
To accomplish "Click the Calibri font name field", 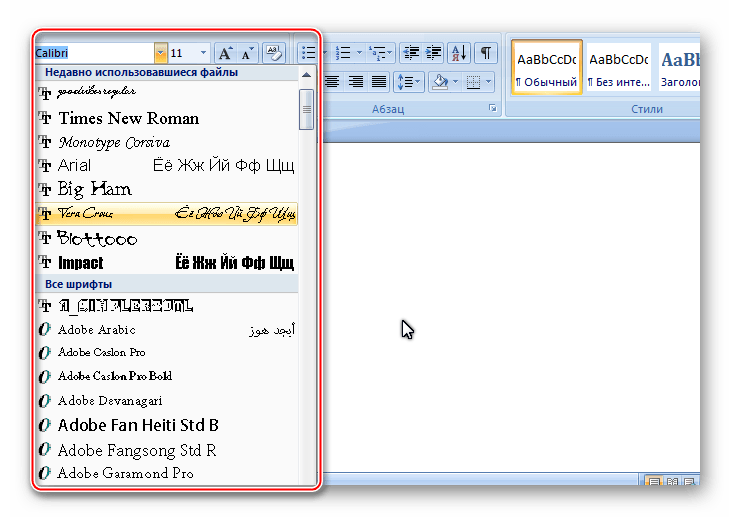I will (x=95, y=53).
